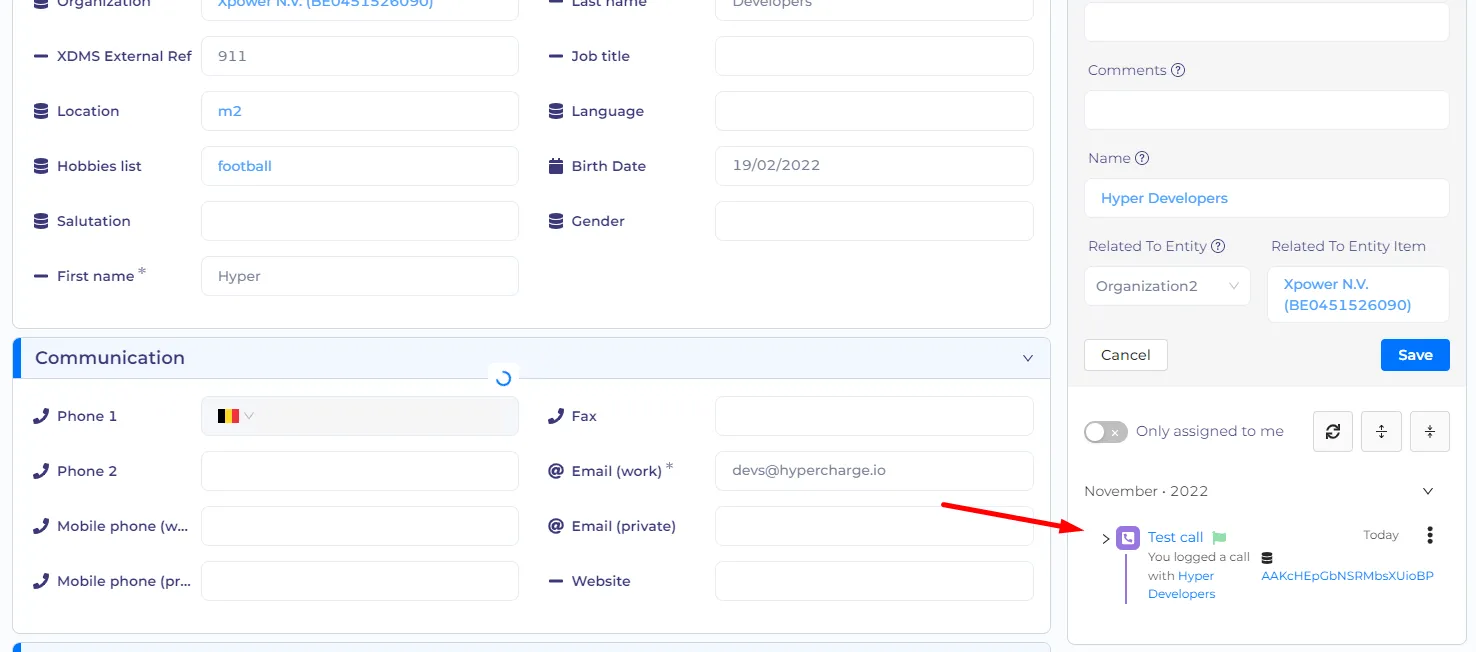Image resolution: width=1476 pixels, height=652 pixels.
Task: Collapse the Communication section
Action: click(1028, 358)
